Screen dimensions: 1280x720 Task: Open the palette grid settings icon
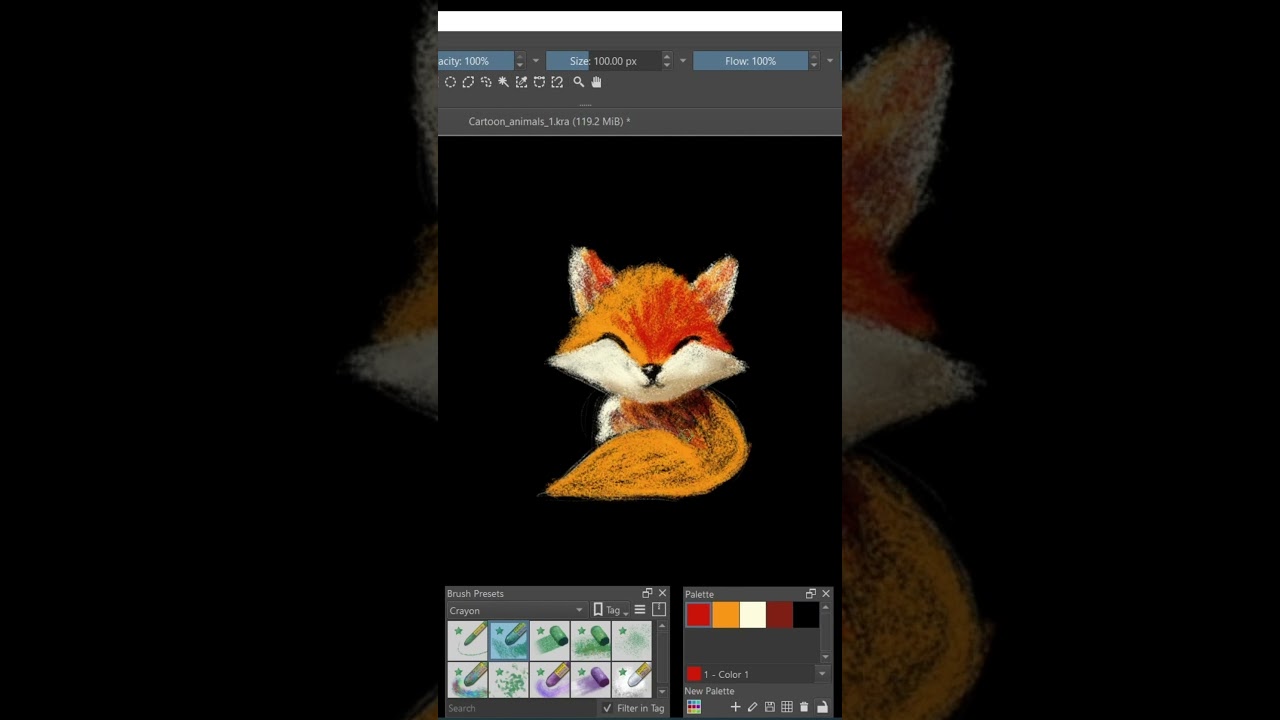(x=787, y=707)
